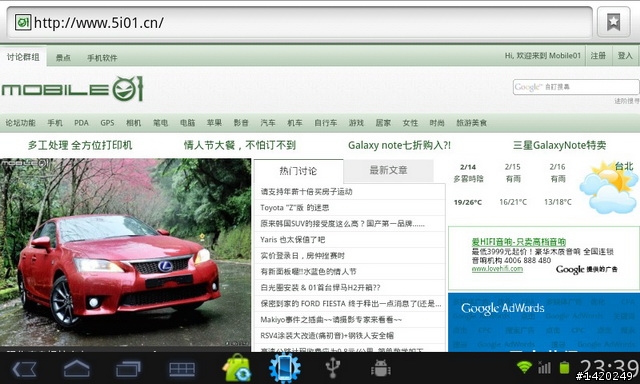Tap the Wi-Fi signal indicator
This screenshot has width=640, height=384.
tap(524, 368)
